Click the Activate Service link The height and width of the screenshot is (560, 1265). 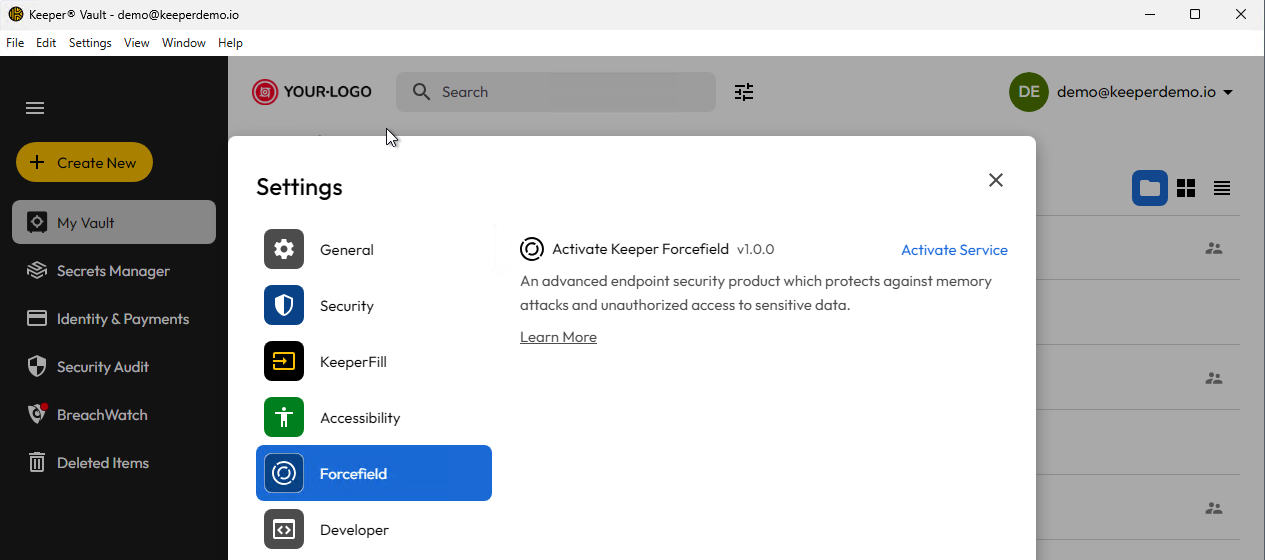pyautogui.click(x=954, y=250)
